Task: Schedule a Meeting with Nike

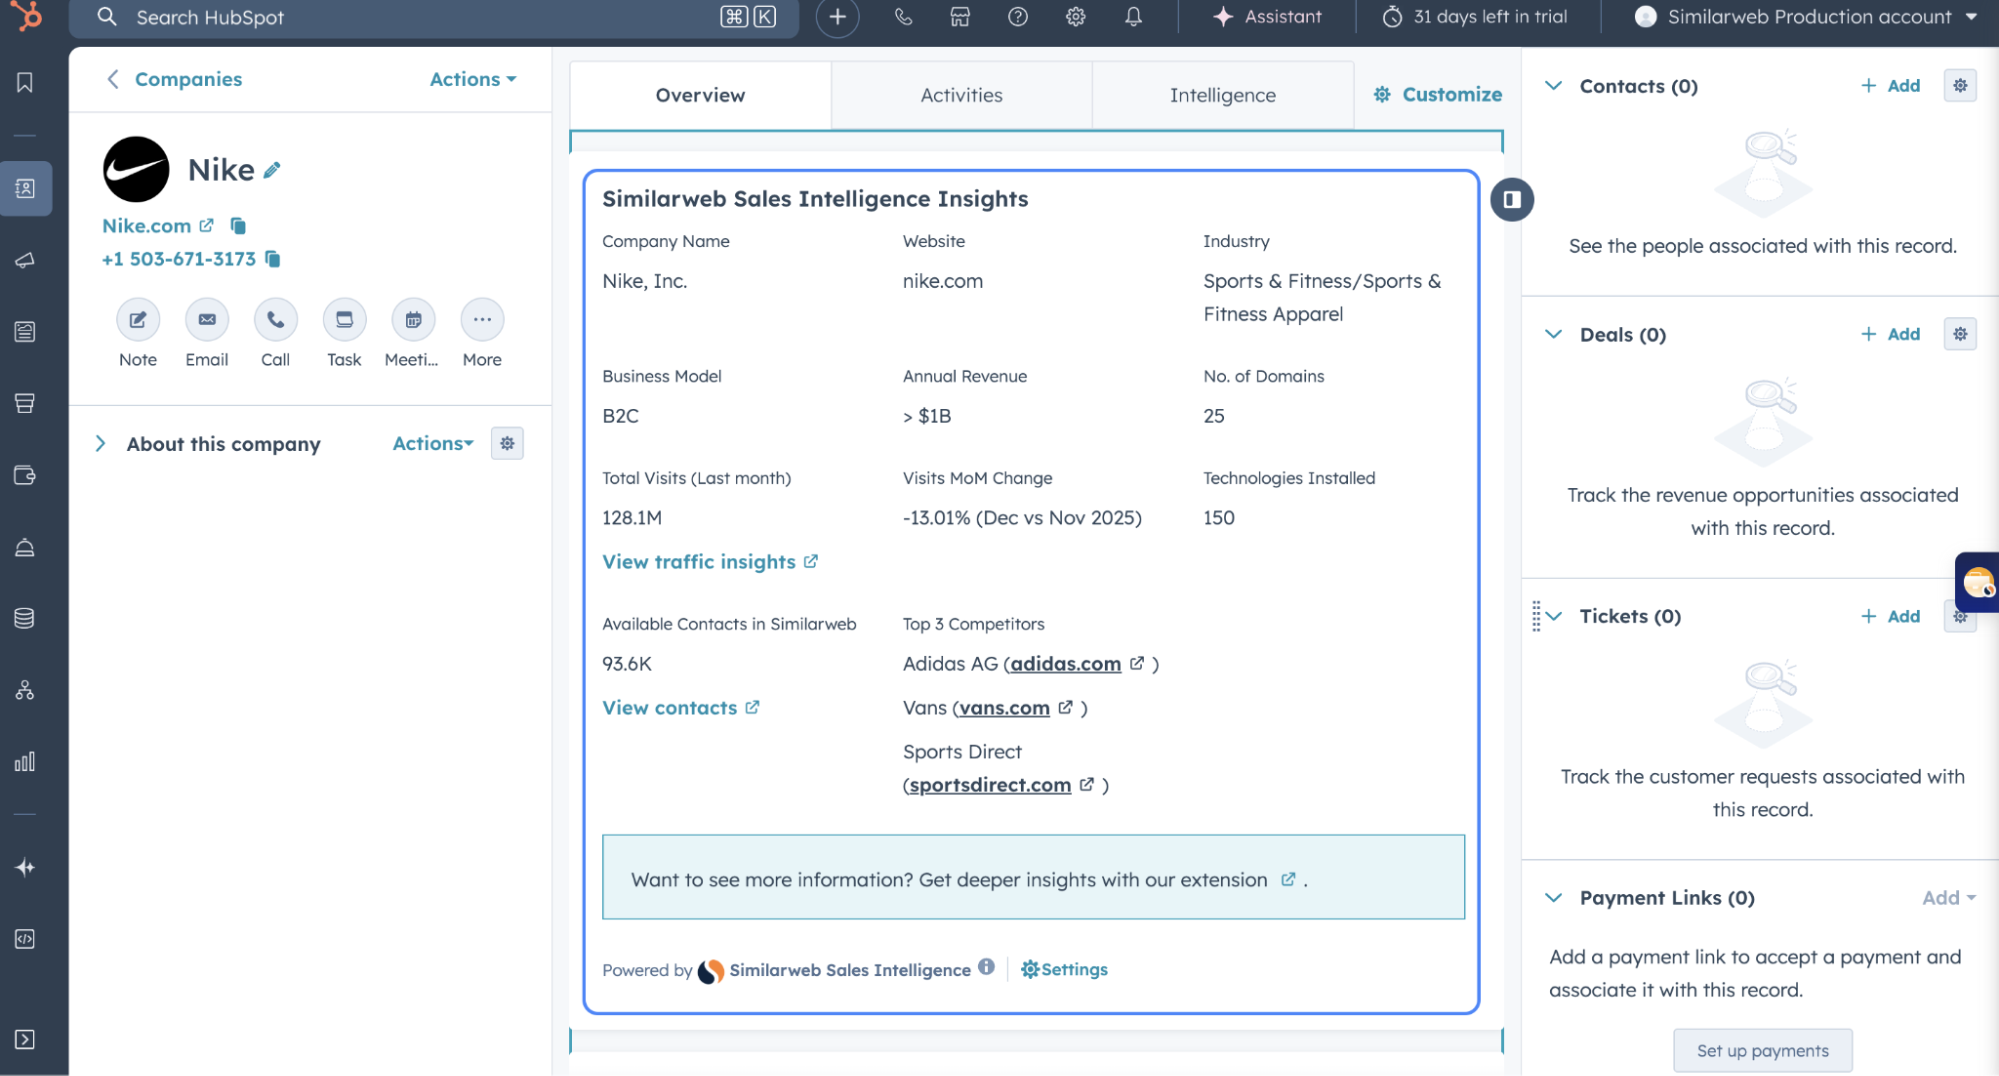Action: [413, 320]
